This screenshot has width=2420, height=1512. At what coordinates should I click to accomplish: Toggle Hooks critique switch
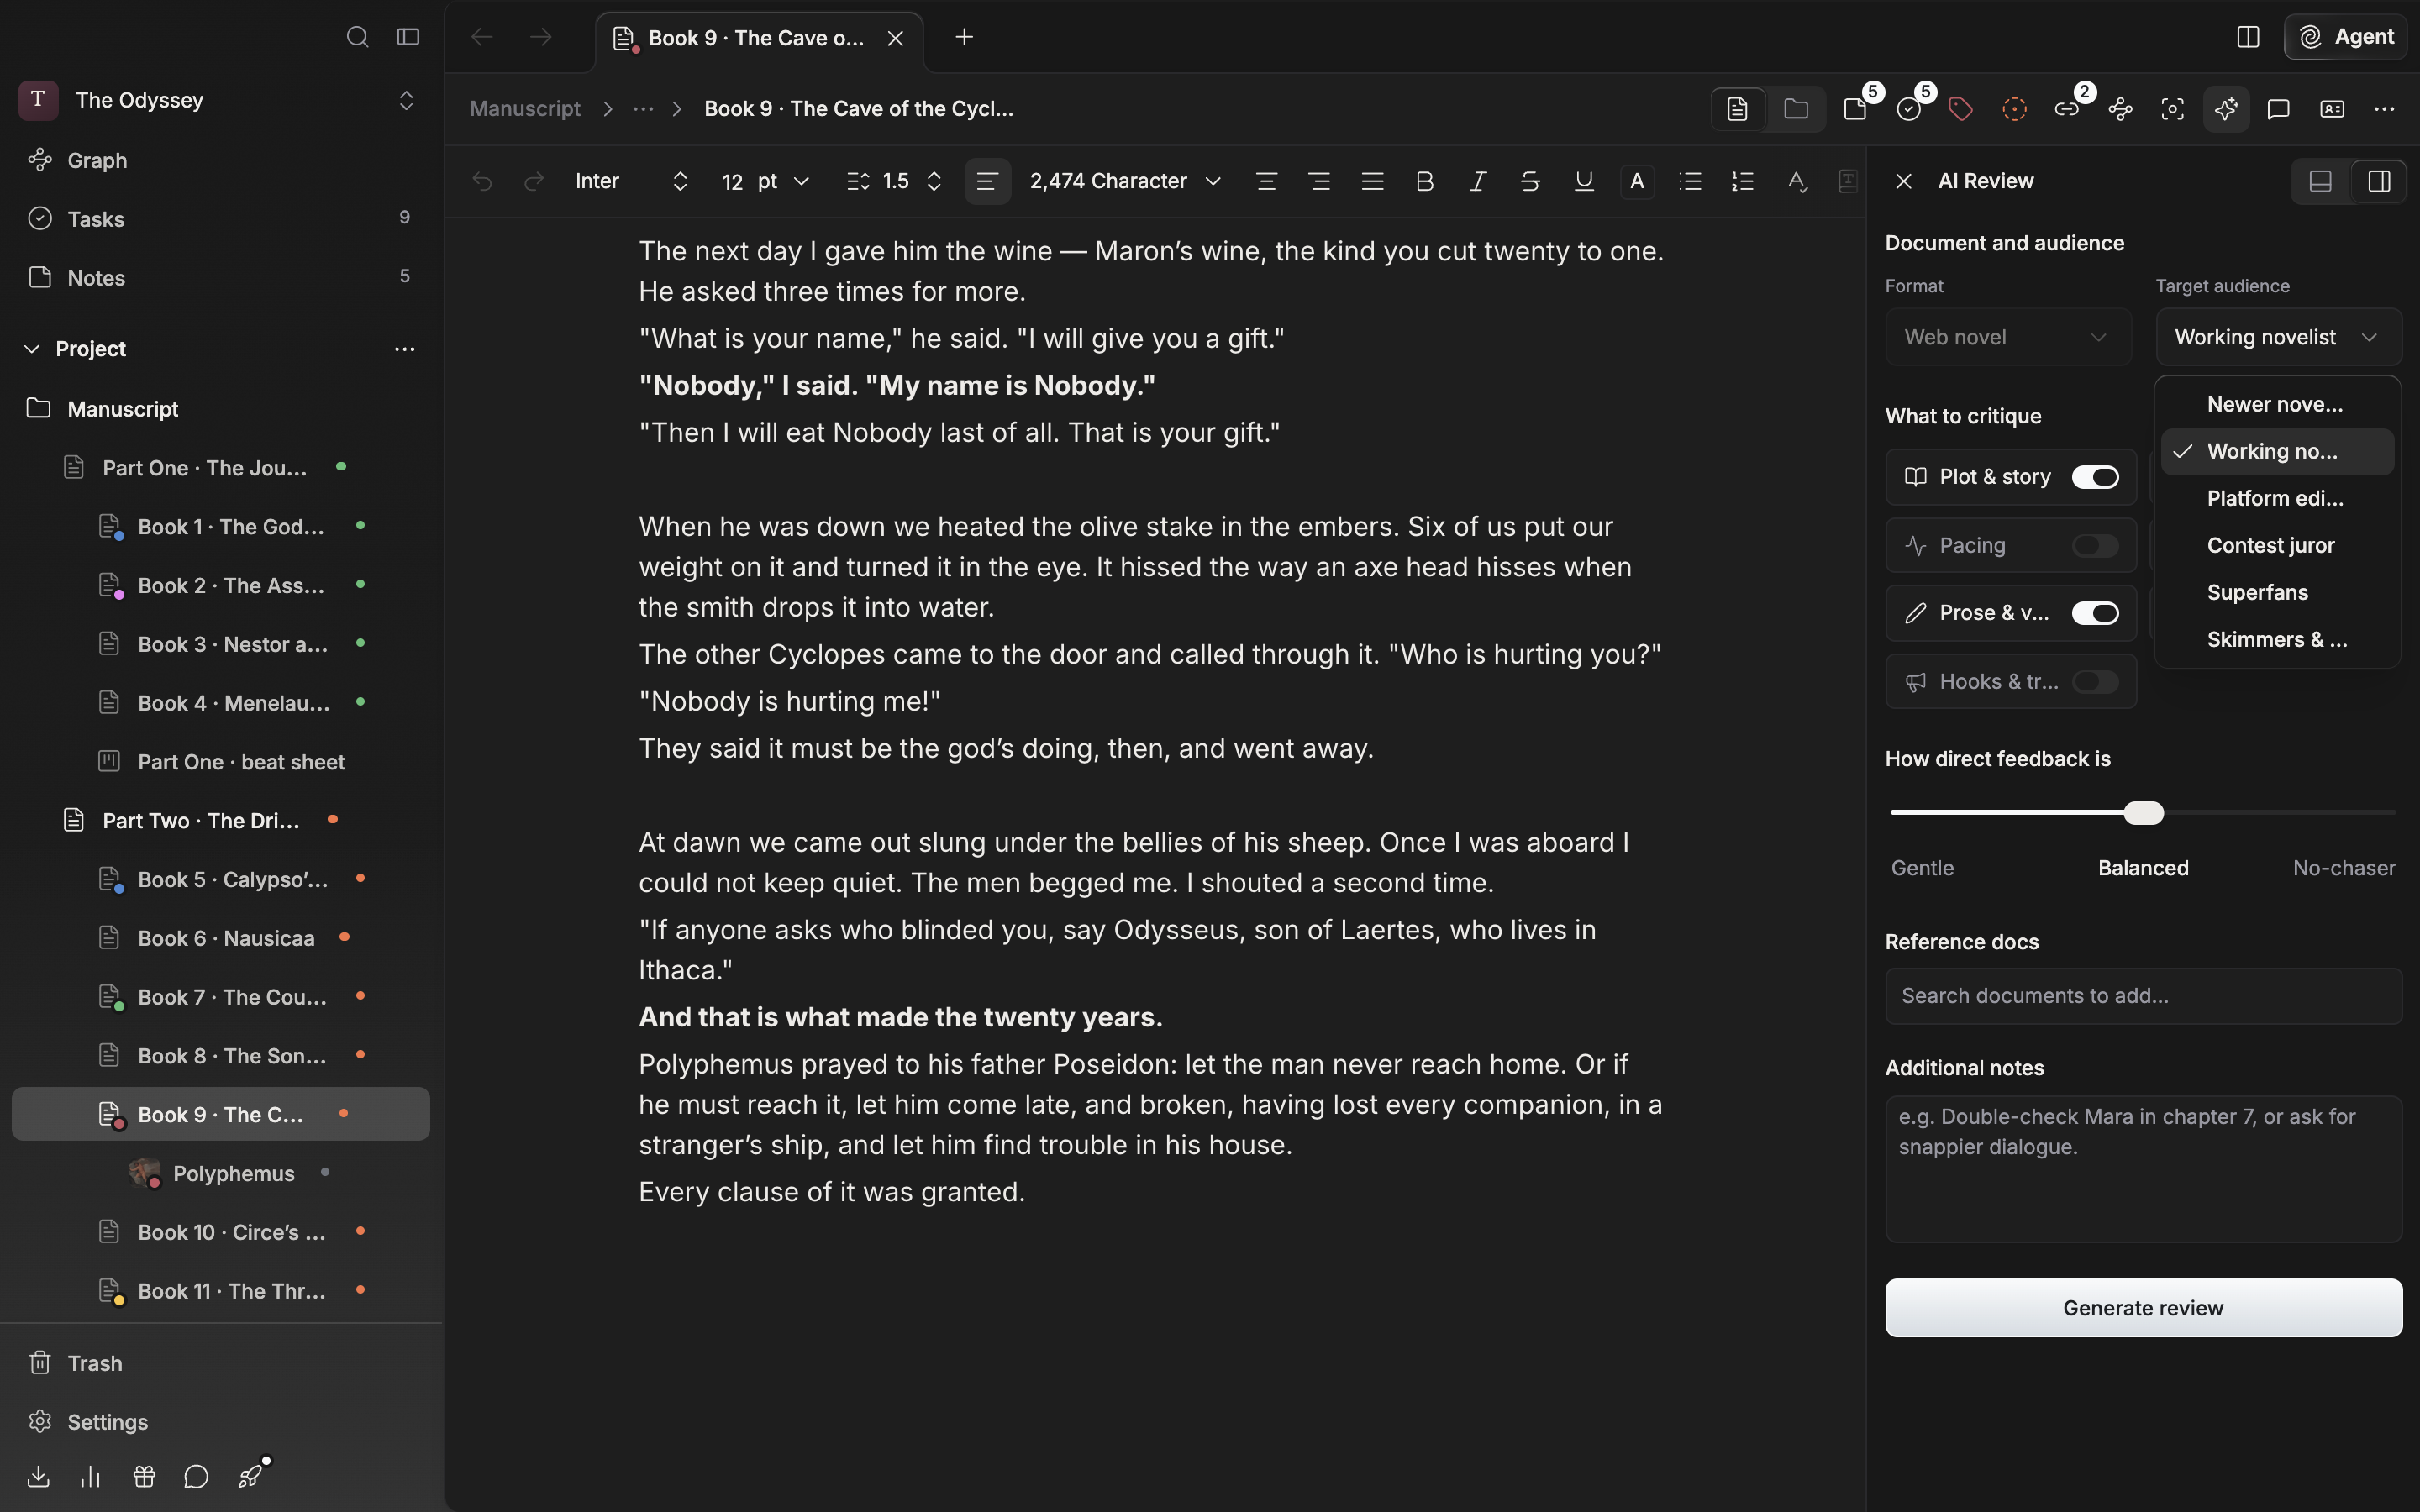point(2095,681)
